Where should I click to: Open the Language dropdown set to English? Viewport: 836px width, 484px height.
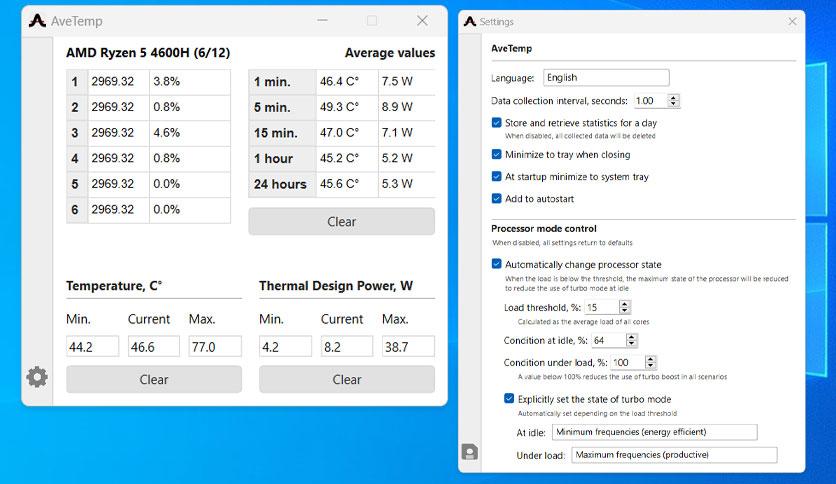(x=606, y=77)
